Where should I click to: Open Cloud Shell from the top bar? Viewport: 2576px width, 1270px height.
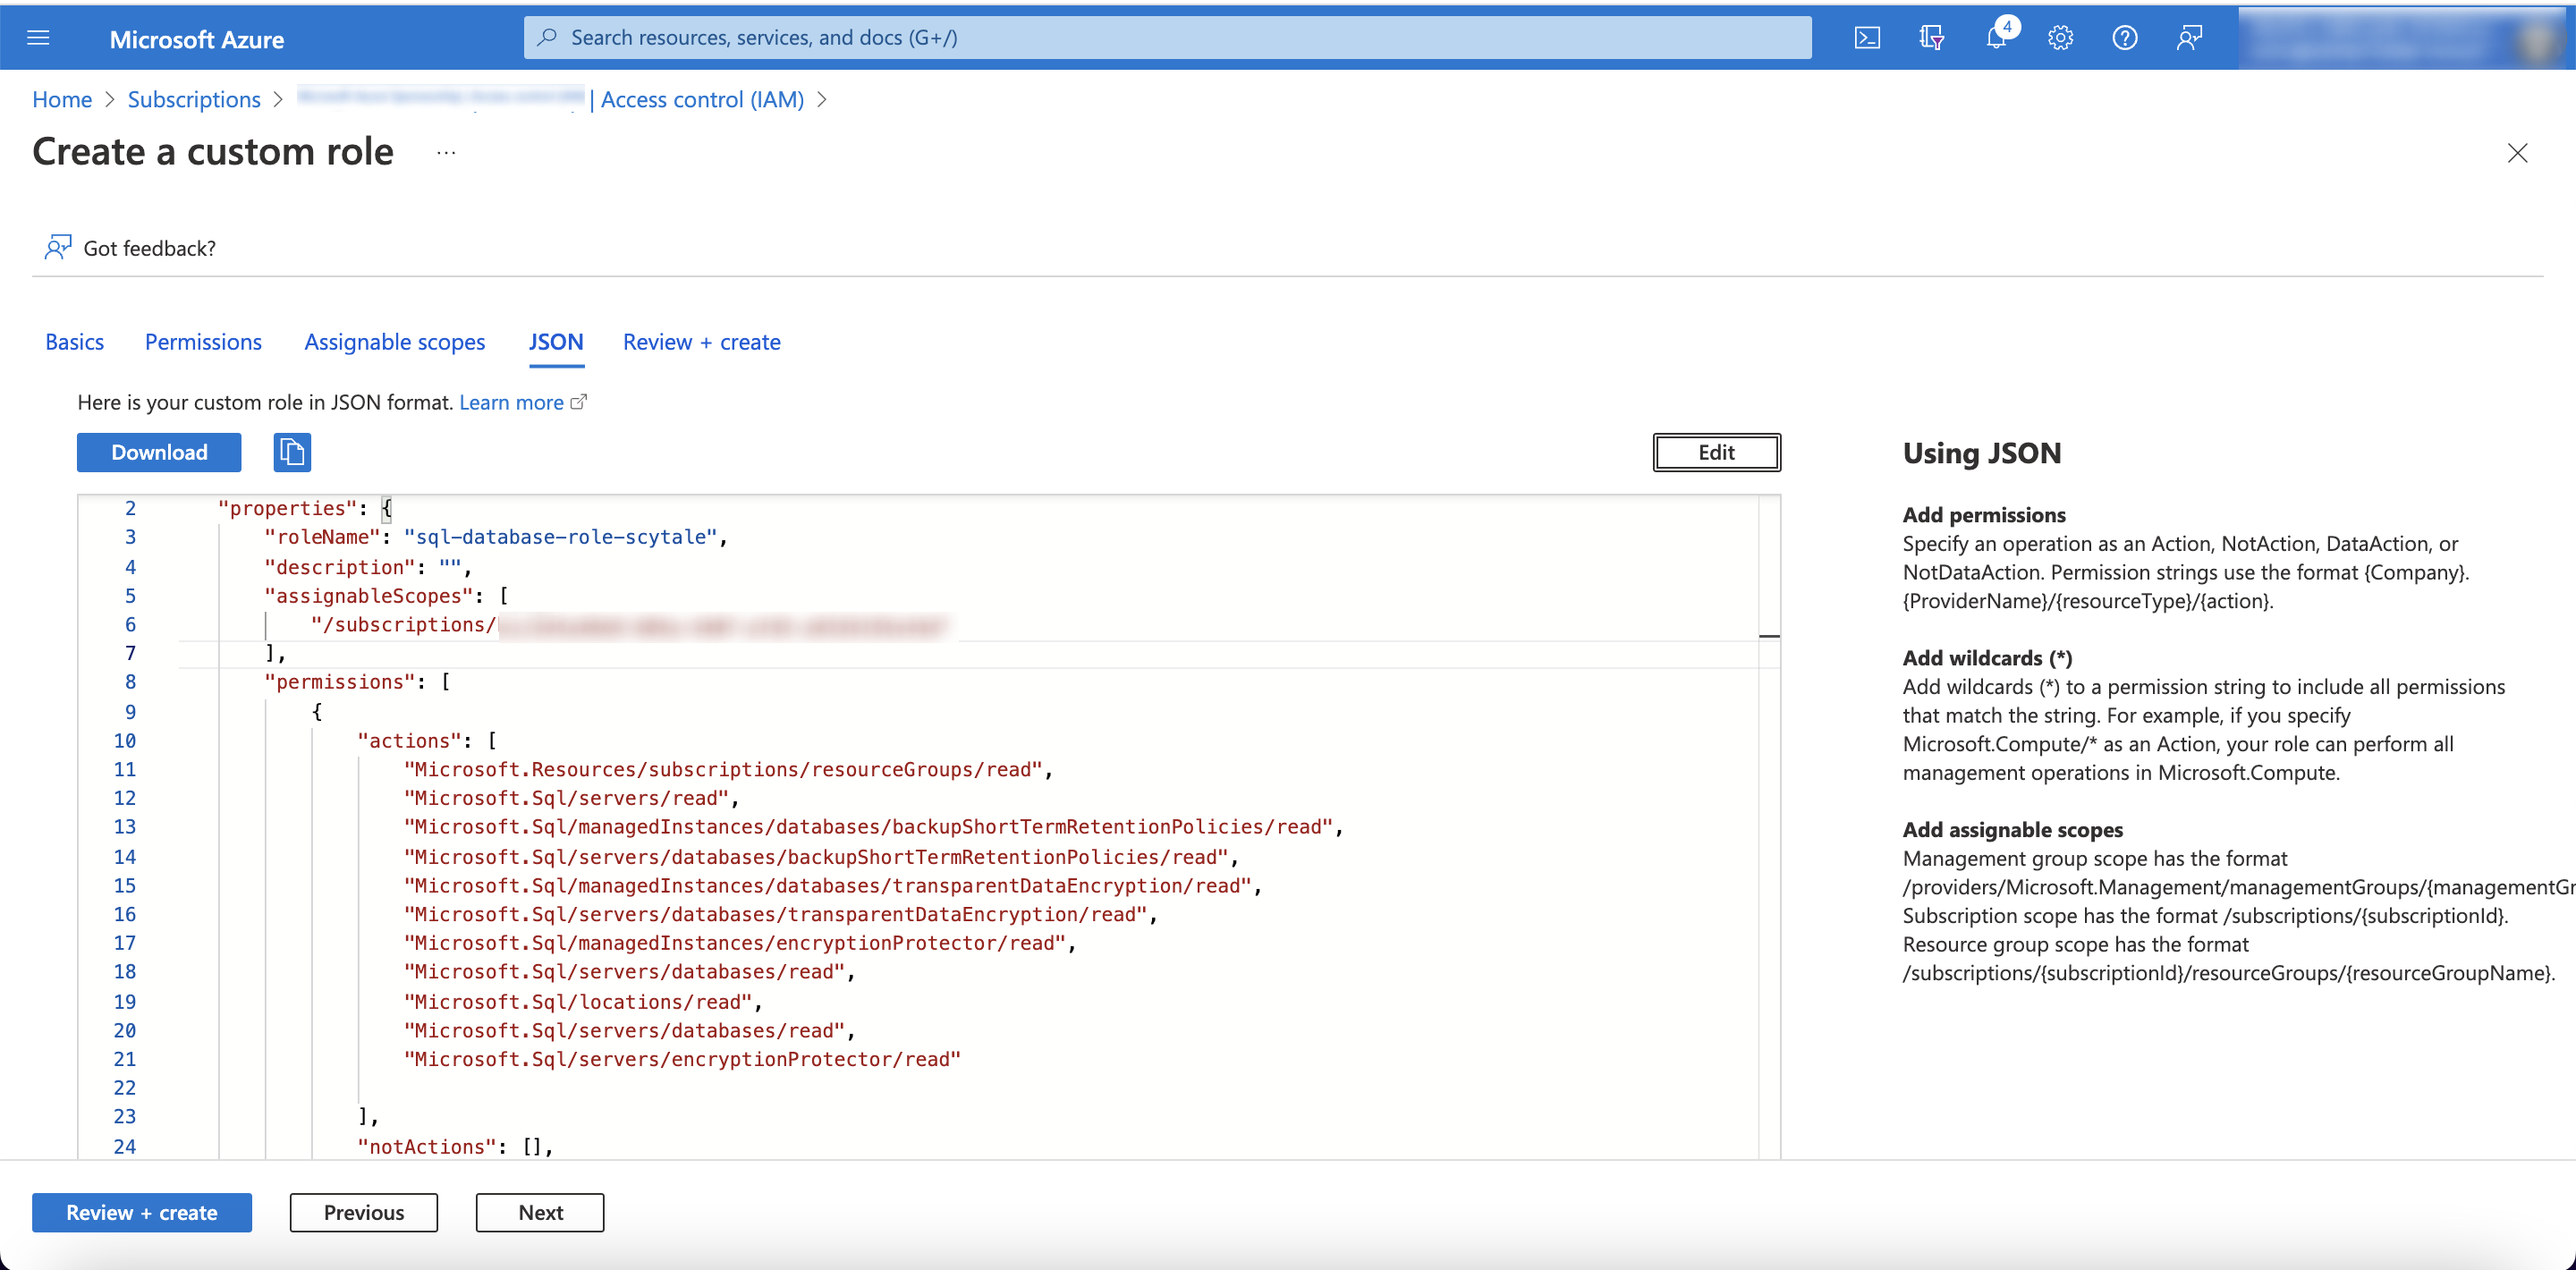[1867, 38]
